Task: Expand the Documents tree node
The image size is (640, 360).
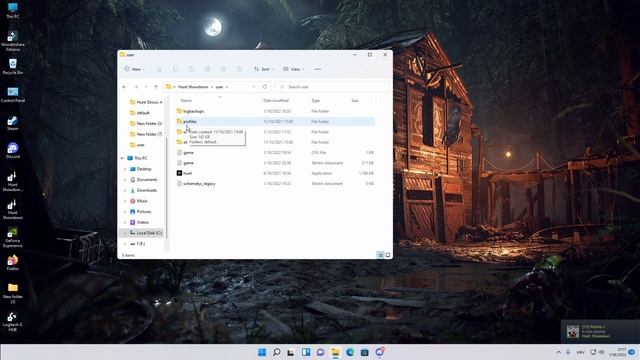Action: click(x=125, y=180)
